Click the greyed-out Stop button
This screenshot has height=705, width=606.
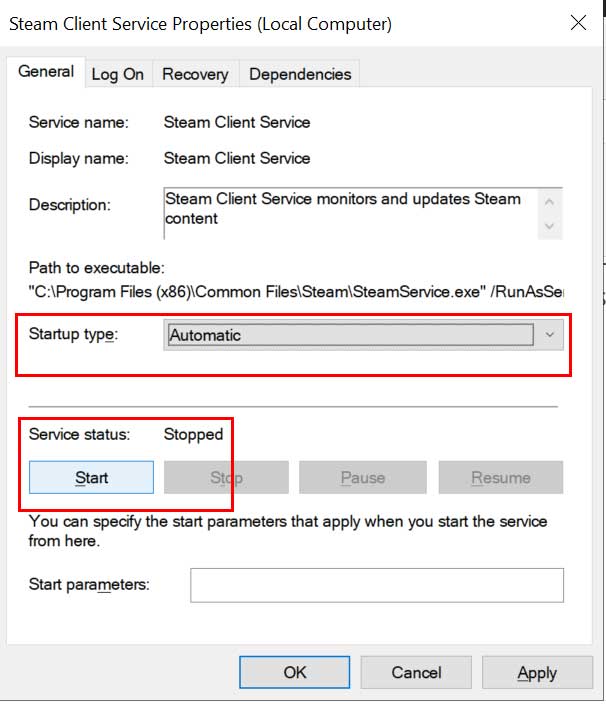226,477
